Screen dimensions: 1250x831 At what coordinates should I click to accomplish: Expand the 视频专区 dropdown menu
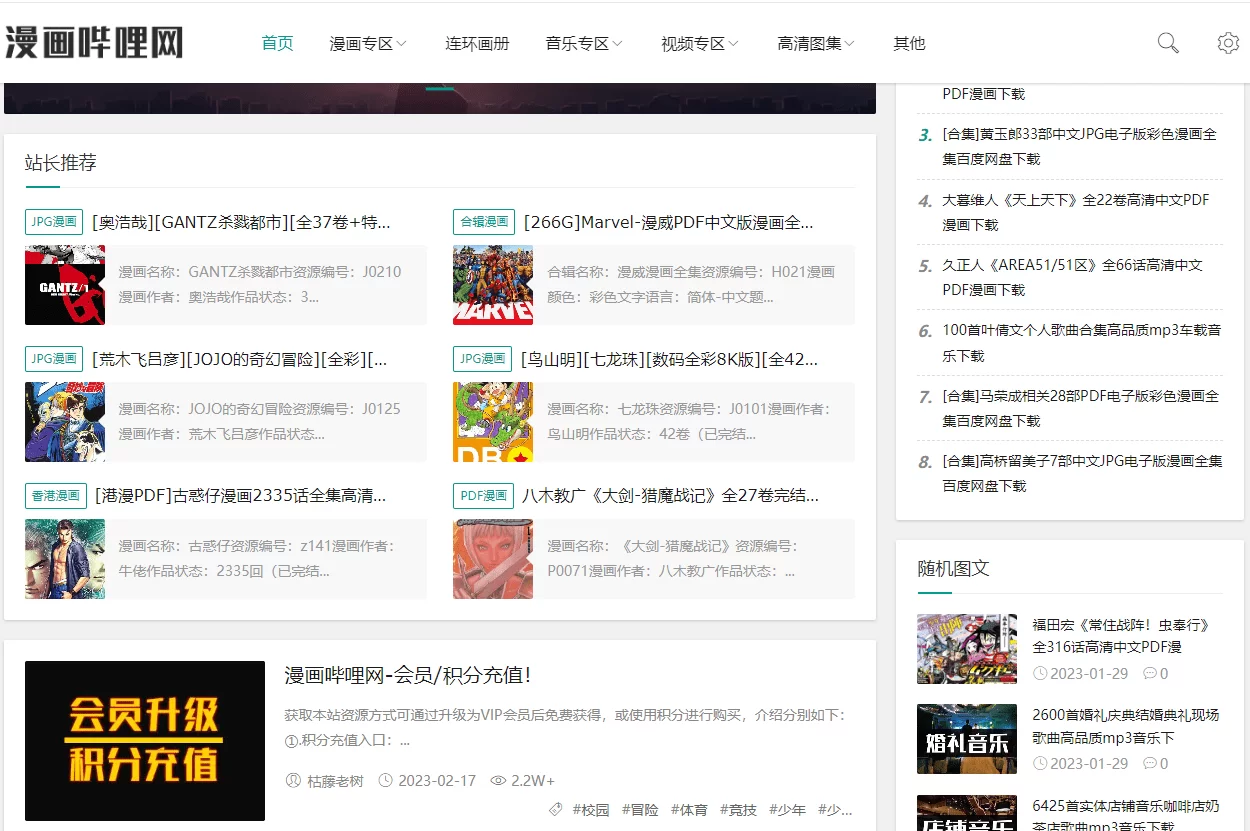click(x=699, y=44)
